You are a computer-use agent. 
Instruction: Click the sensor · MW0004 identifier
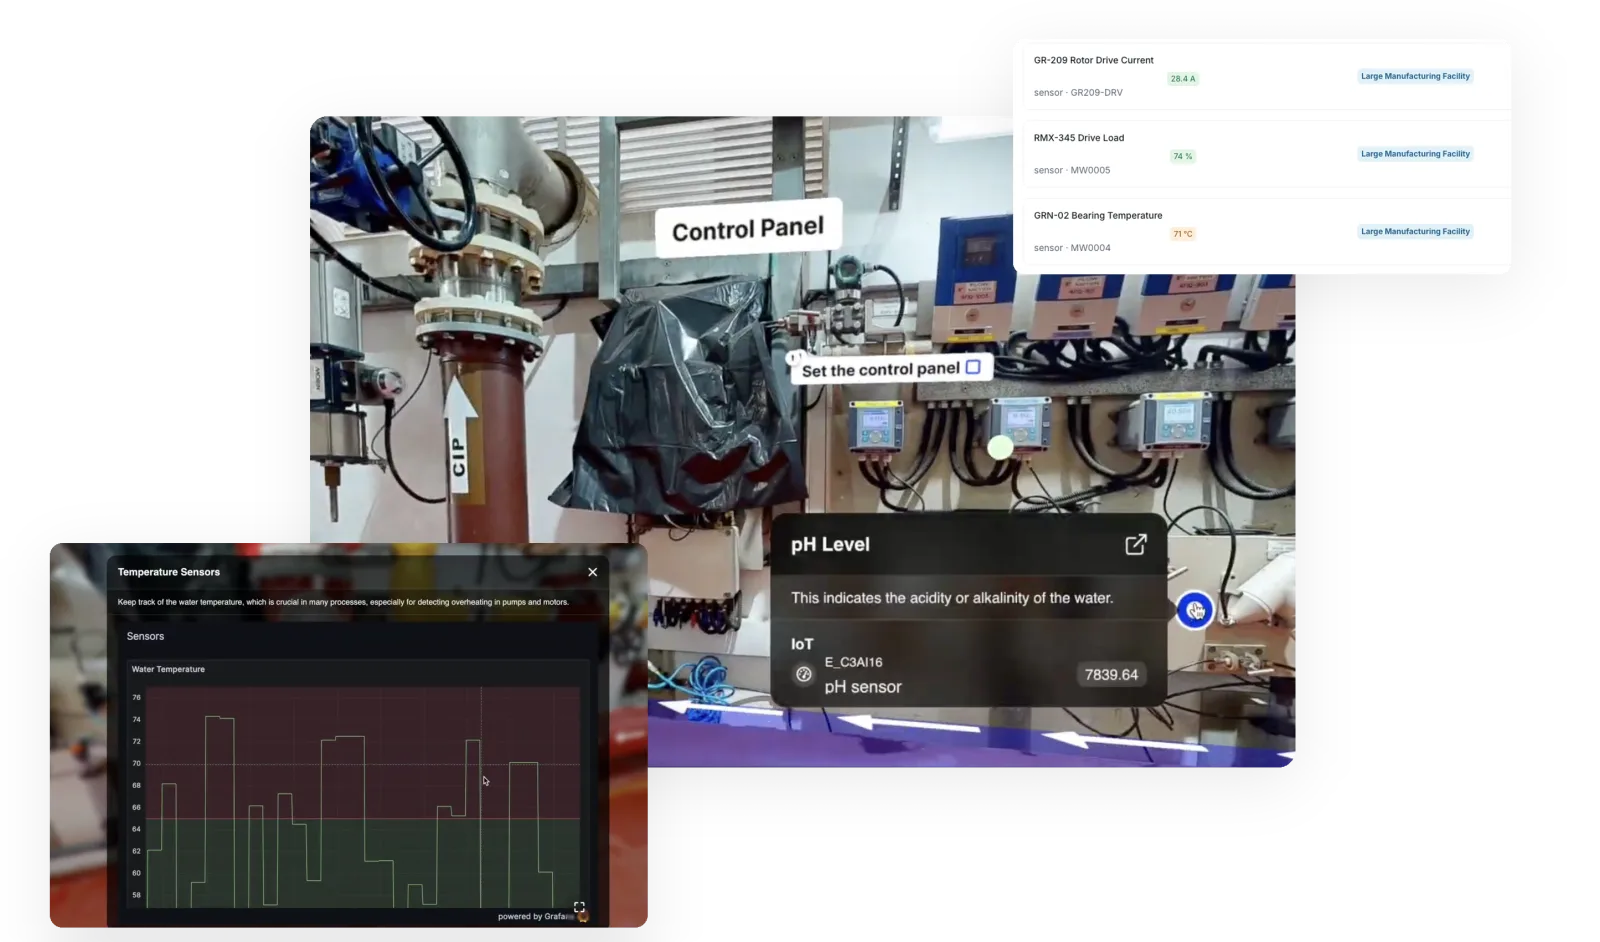click(x=1072, y=248)
